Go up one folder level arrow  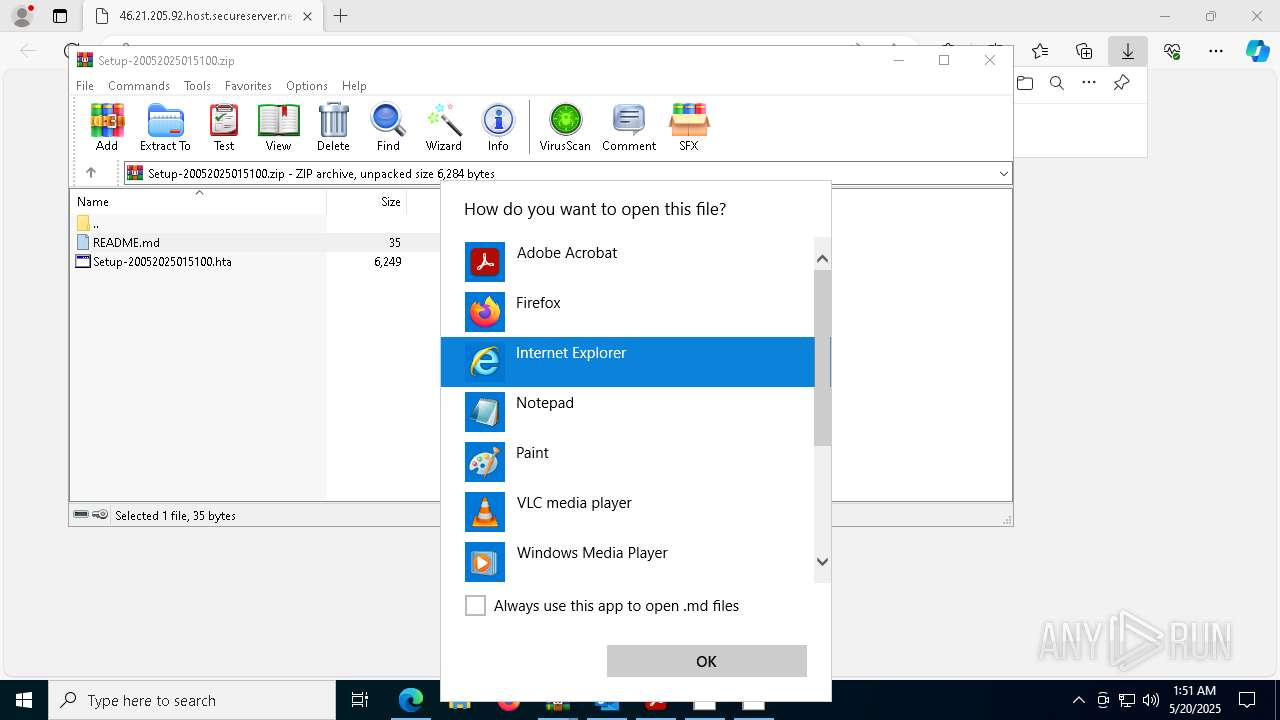point(90,173)
